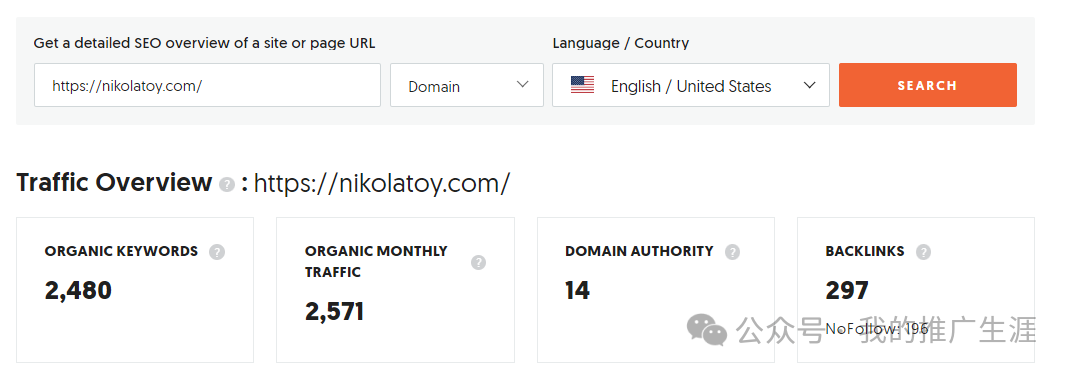1070x373 pixels.
Task: Click the Organic Keywords value 2,480
Action: click(x=78, y=290)
